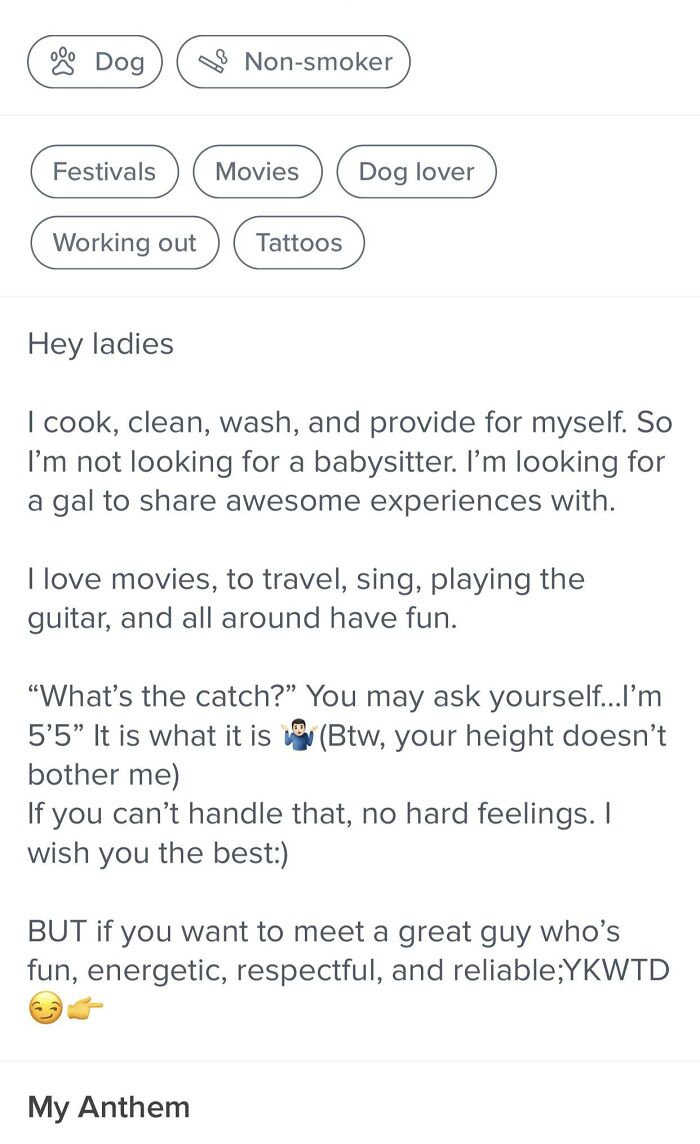Click the "I cook, clean, wash" paragraph
This screenshot has height=1144, width=700.
coord(349,462)
